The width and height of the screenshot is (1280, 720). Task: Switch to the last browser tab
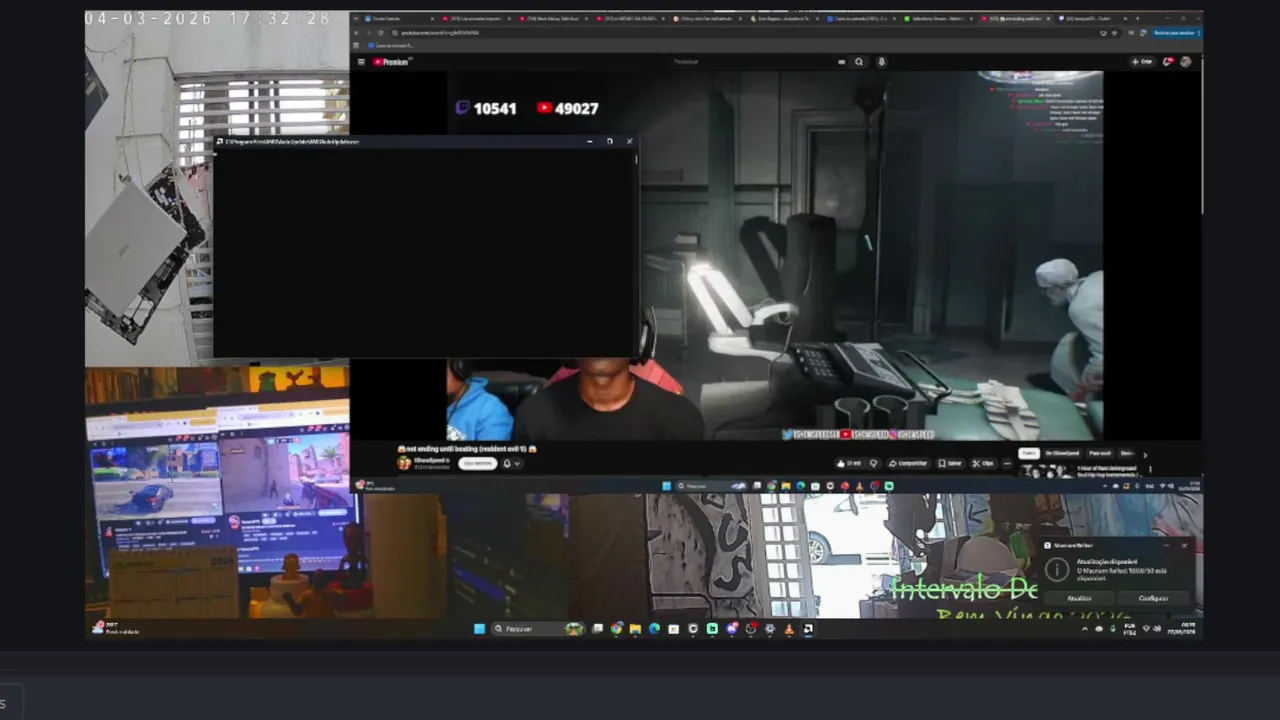(x=1092, y=19)
